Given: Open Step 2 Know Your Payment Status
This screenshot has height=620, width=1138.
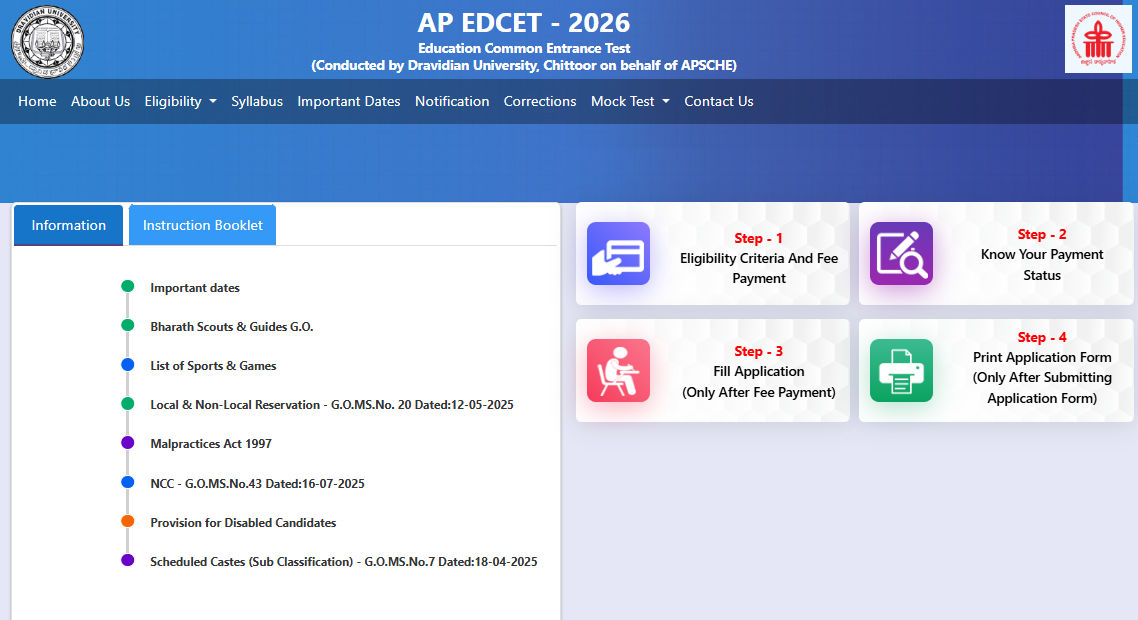Looking at the screenshot, I should click(1041, 255).
